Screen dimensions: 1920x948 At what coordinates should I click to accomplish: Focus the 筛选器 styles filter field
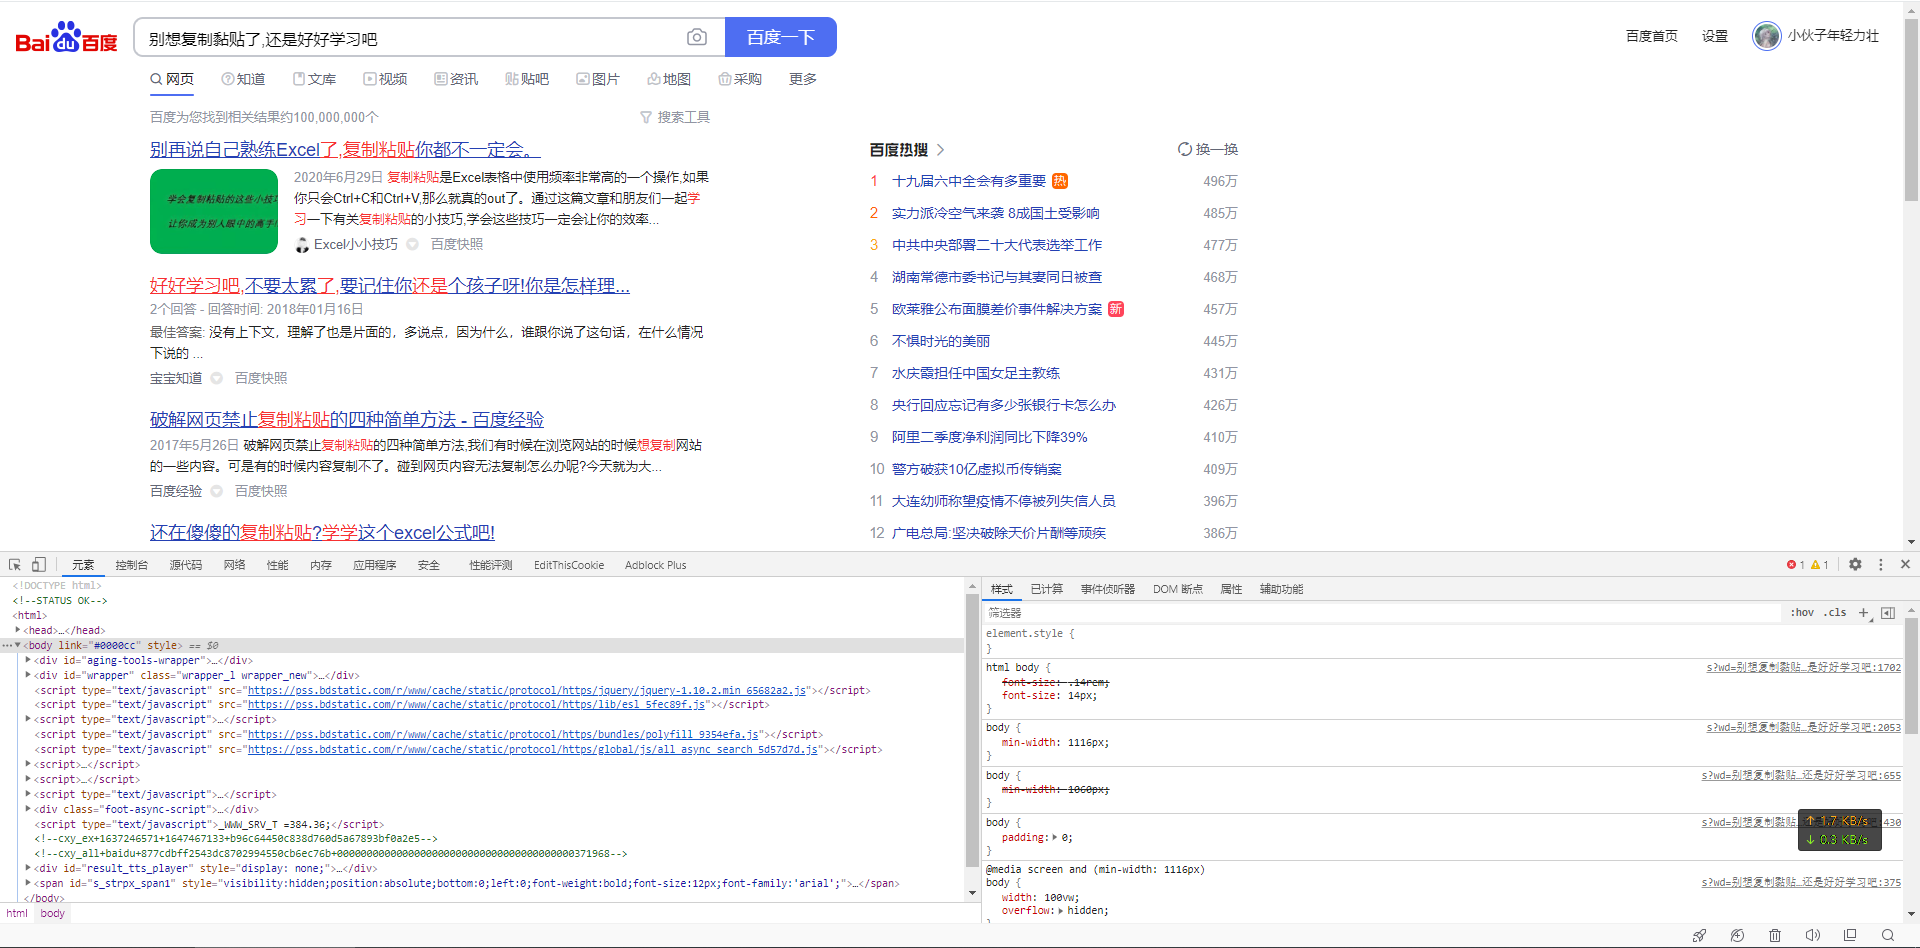click(x=1382, y=613)
